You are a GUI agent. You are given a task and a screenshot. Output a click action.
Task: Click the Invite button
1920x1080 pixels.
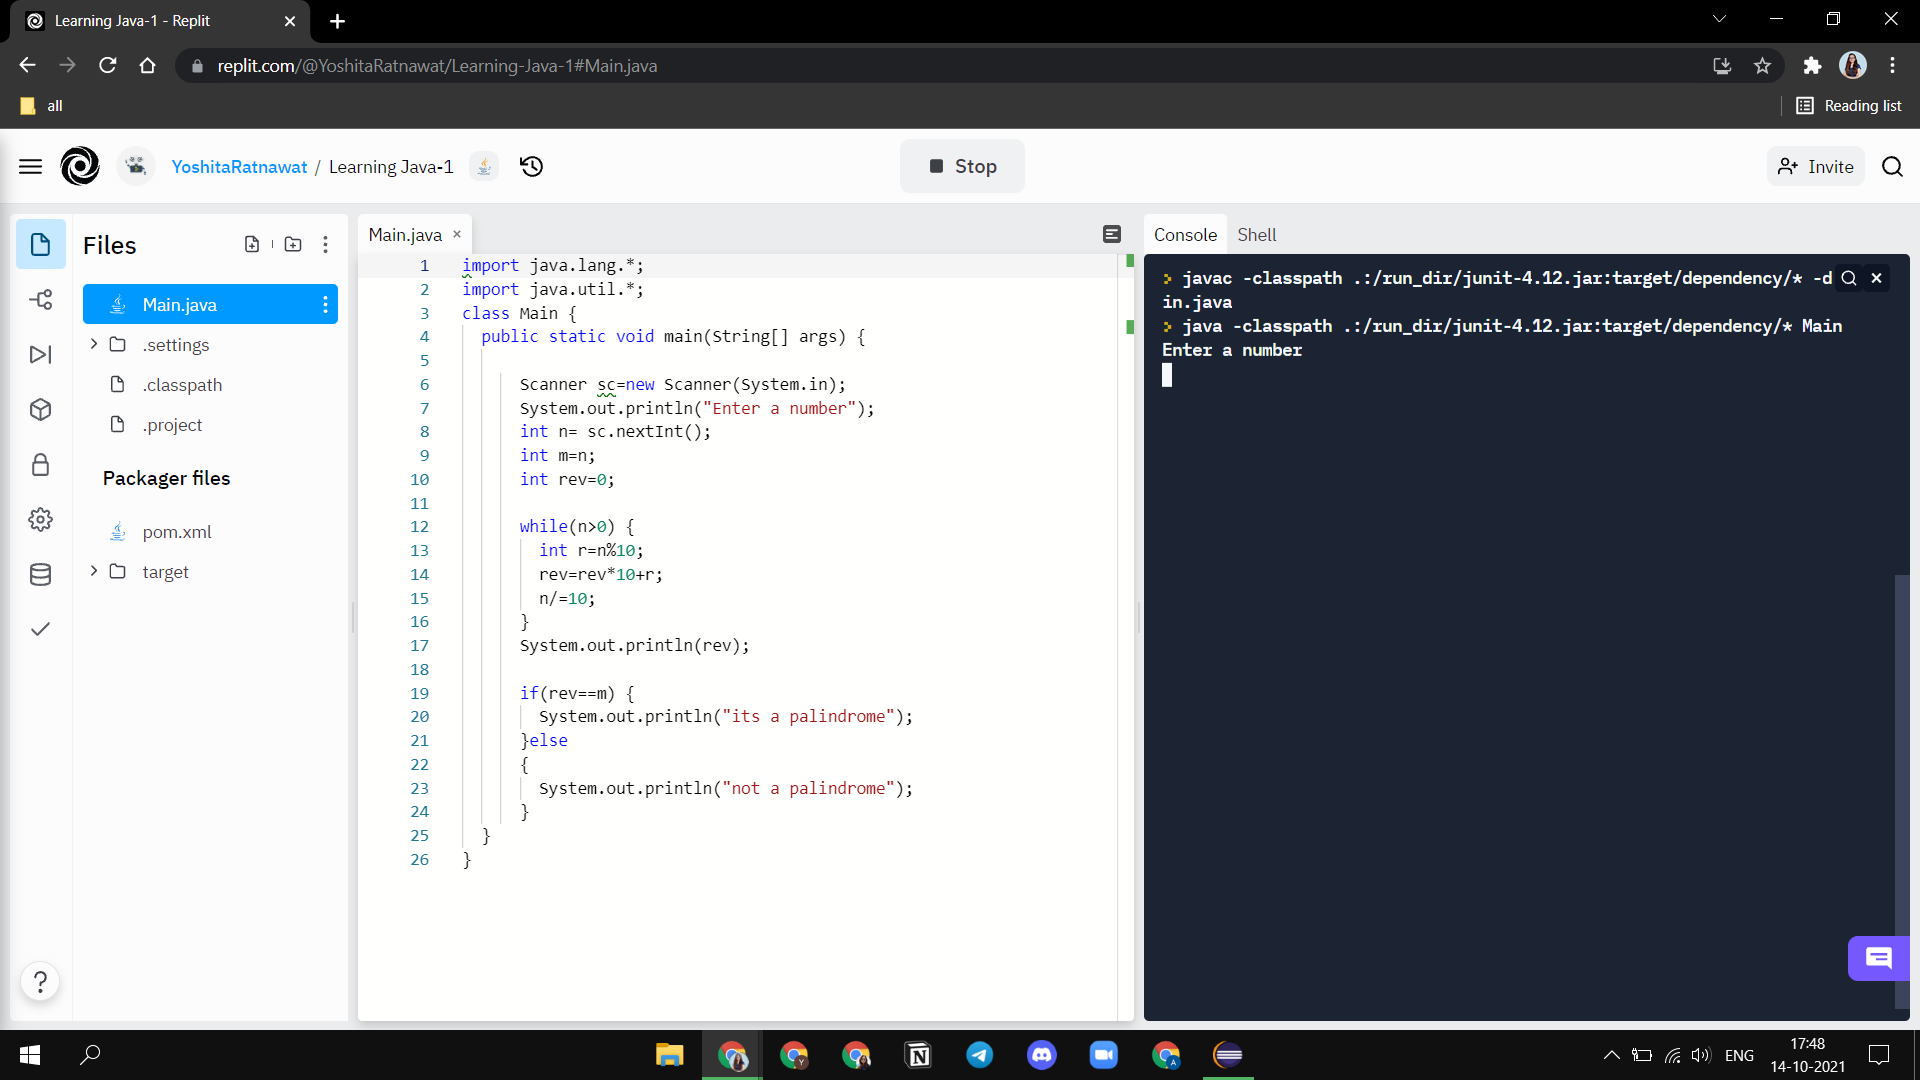(1815, 166)
